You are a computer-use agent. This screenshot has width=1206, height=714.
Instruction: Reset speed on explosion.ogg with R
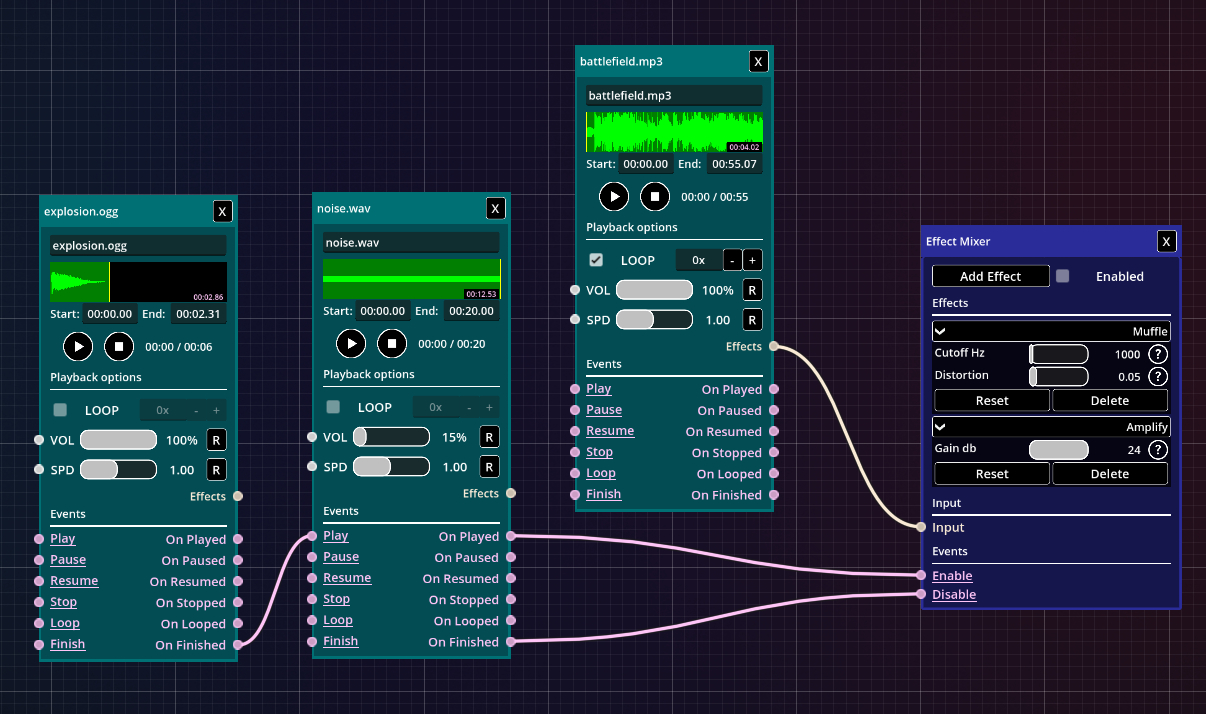coord(216,470)
